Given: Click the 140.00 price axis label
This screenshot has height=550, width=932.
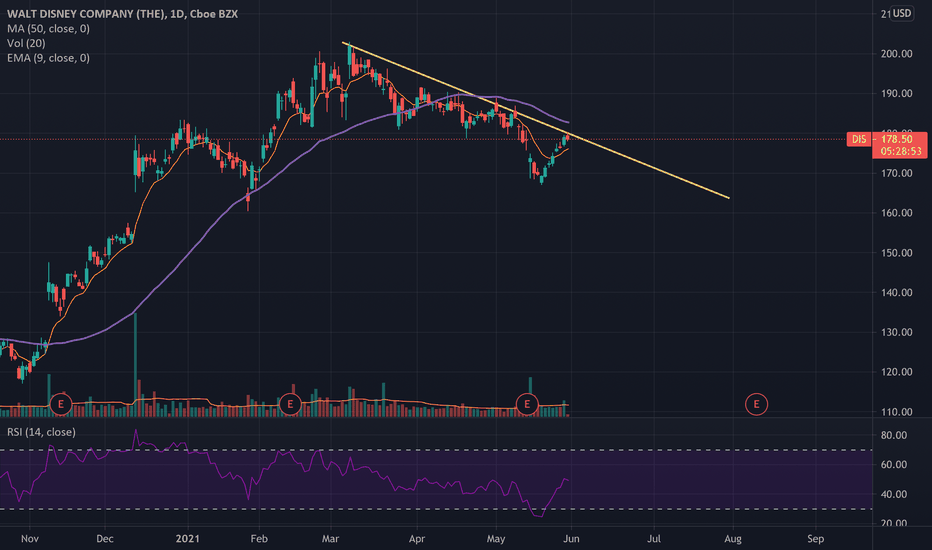Looking at the screenshot, I should [896, 293].
